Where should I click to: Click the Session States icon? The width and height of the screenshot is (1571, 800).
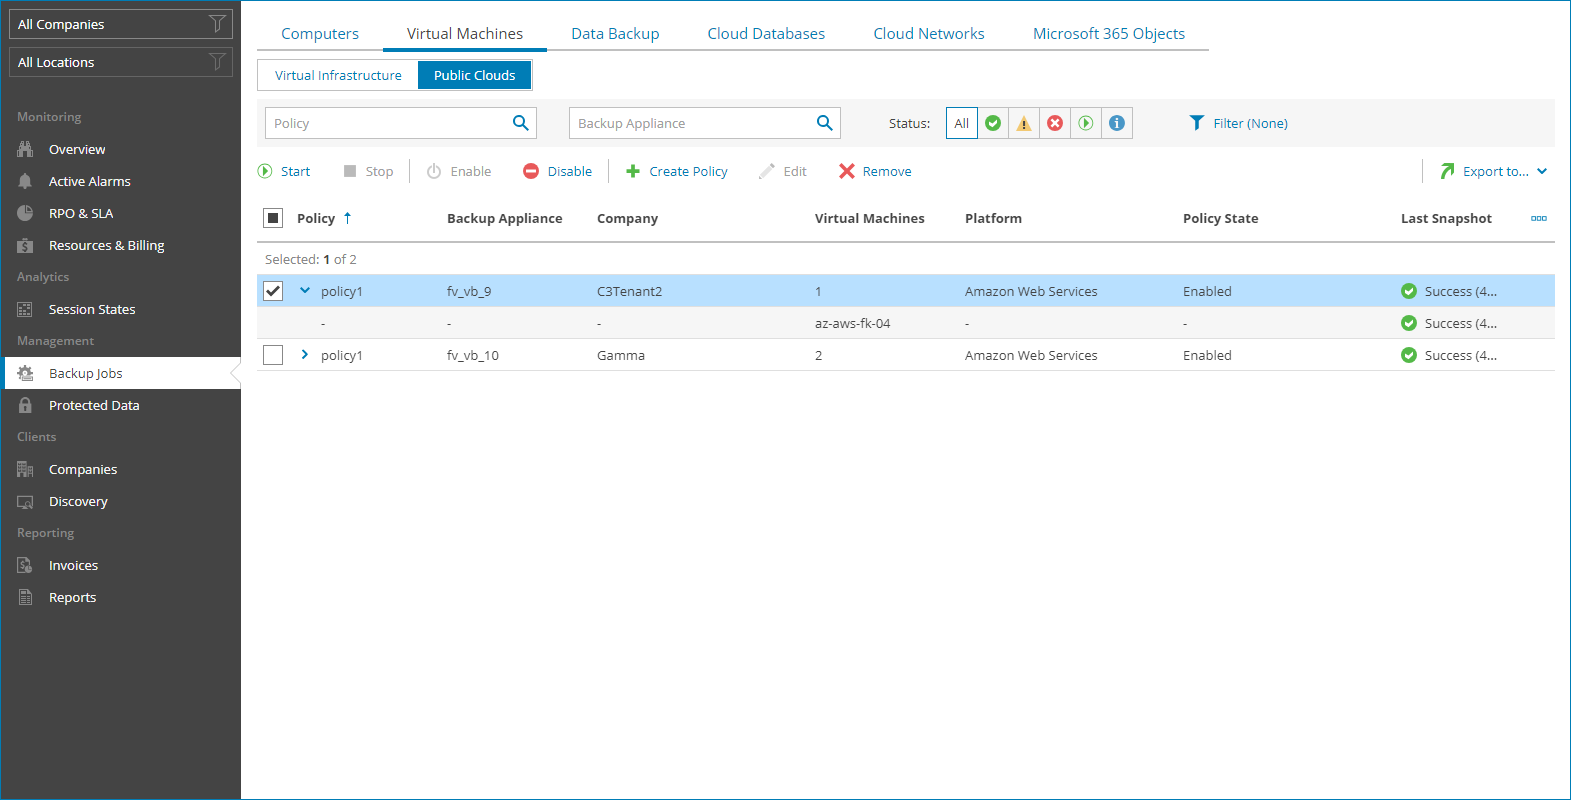[x=25, y=309]
